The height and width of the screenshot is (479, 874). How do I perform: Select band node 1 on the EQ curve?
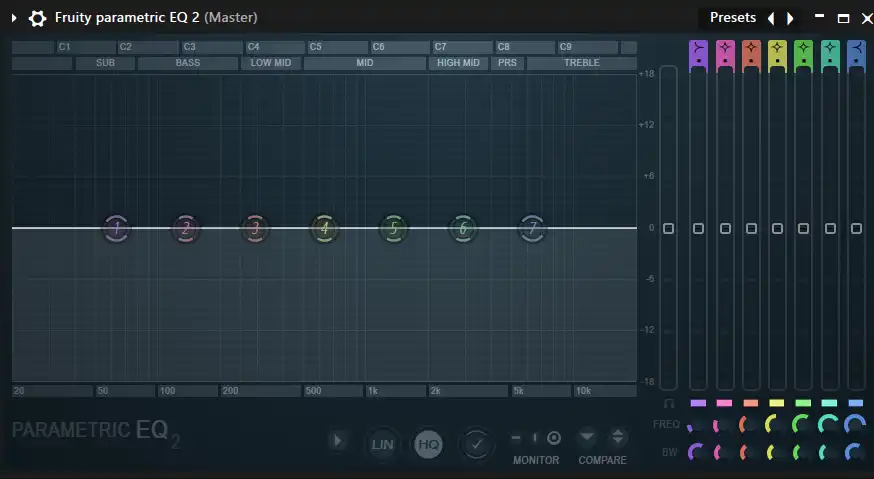coord(116,228)
